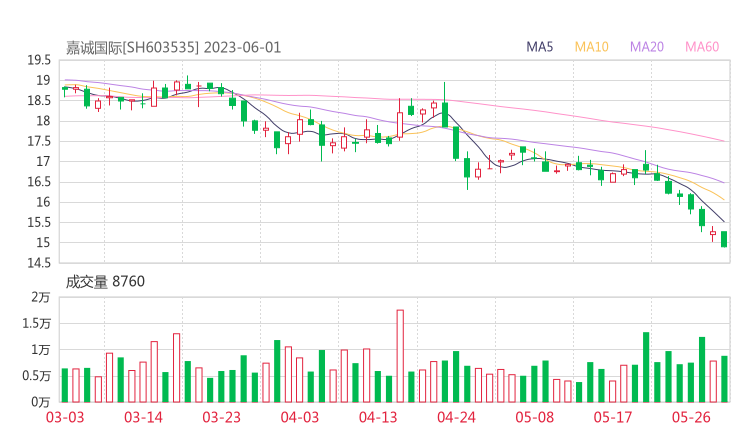Click the tallest red volume bar near 04-13
The image size is (740, 440).
pyautogui.click(x=400, y=356)
